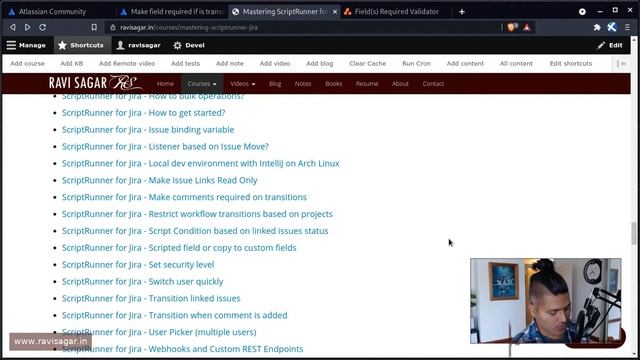This screenshot has height=360, width=640.
Task: Open the Set security level link
Action: click(x=138, y=265)
